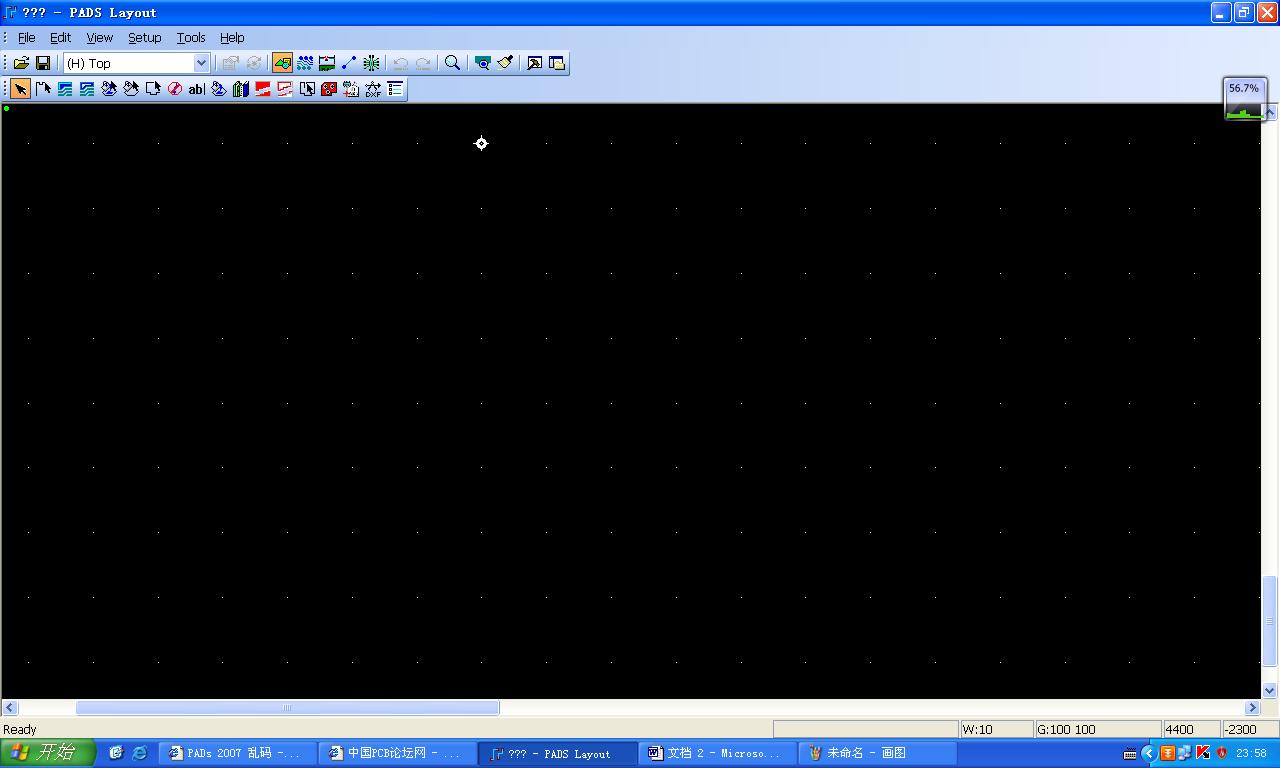Click the Board view icon
Screen dimensions: 1280x768
(483, 63)
